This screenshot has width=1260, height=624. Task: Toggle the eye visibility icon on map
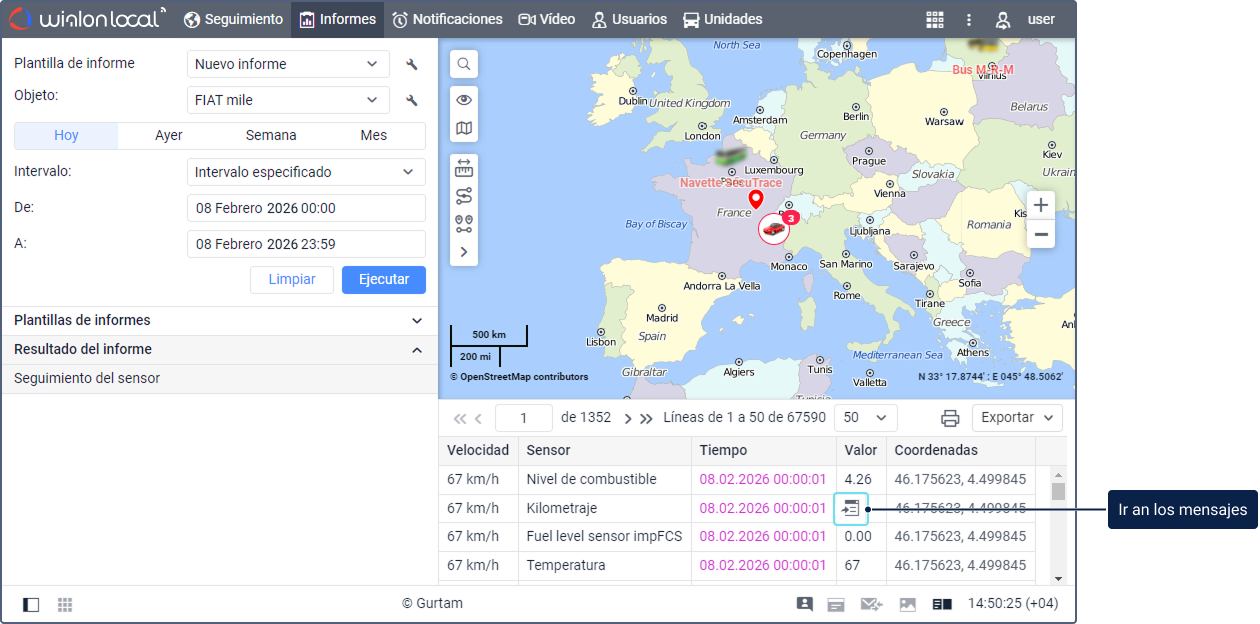coord(464,100)
